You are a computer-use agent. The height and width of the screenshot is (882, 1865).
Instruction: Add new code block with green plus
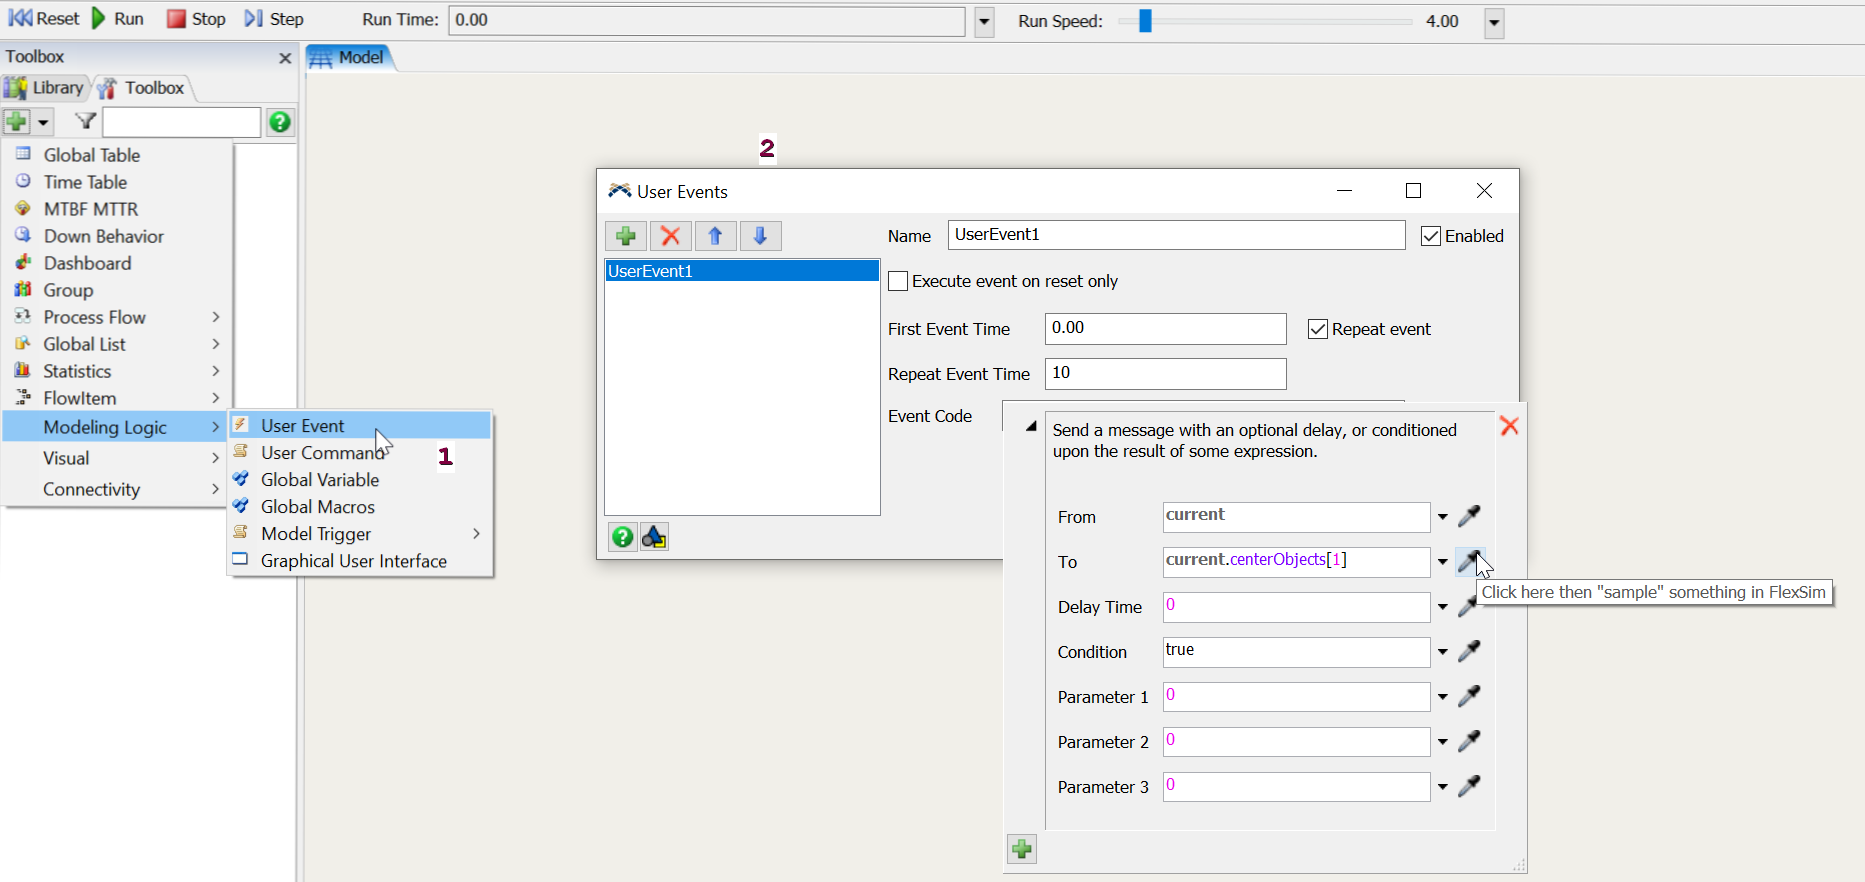[x=1021, y=849]
